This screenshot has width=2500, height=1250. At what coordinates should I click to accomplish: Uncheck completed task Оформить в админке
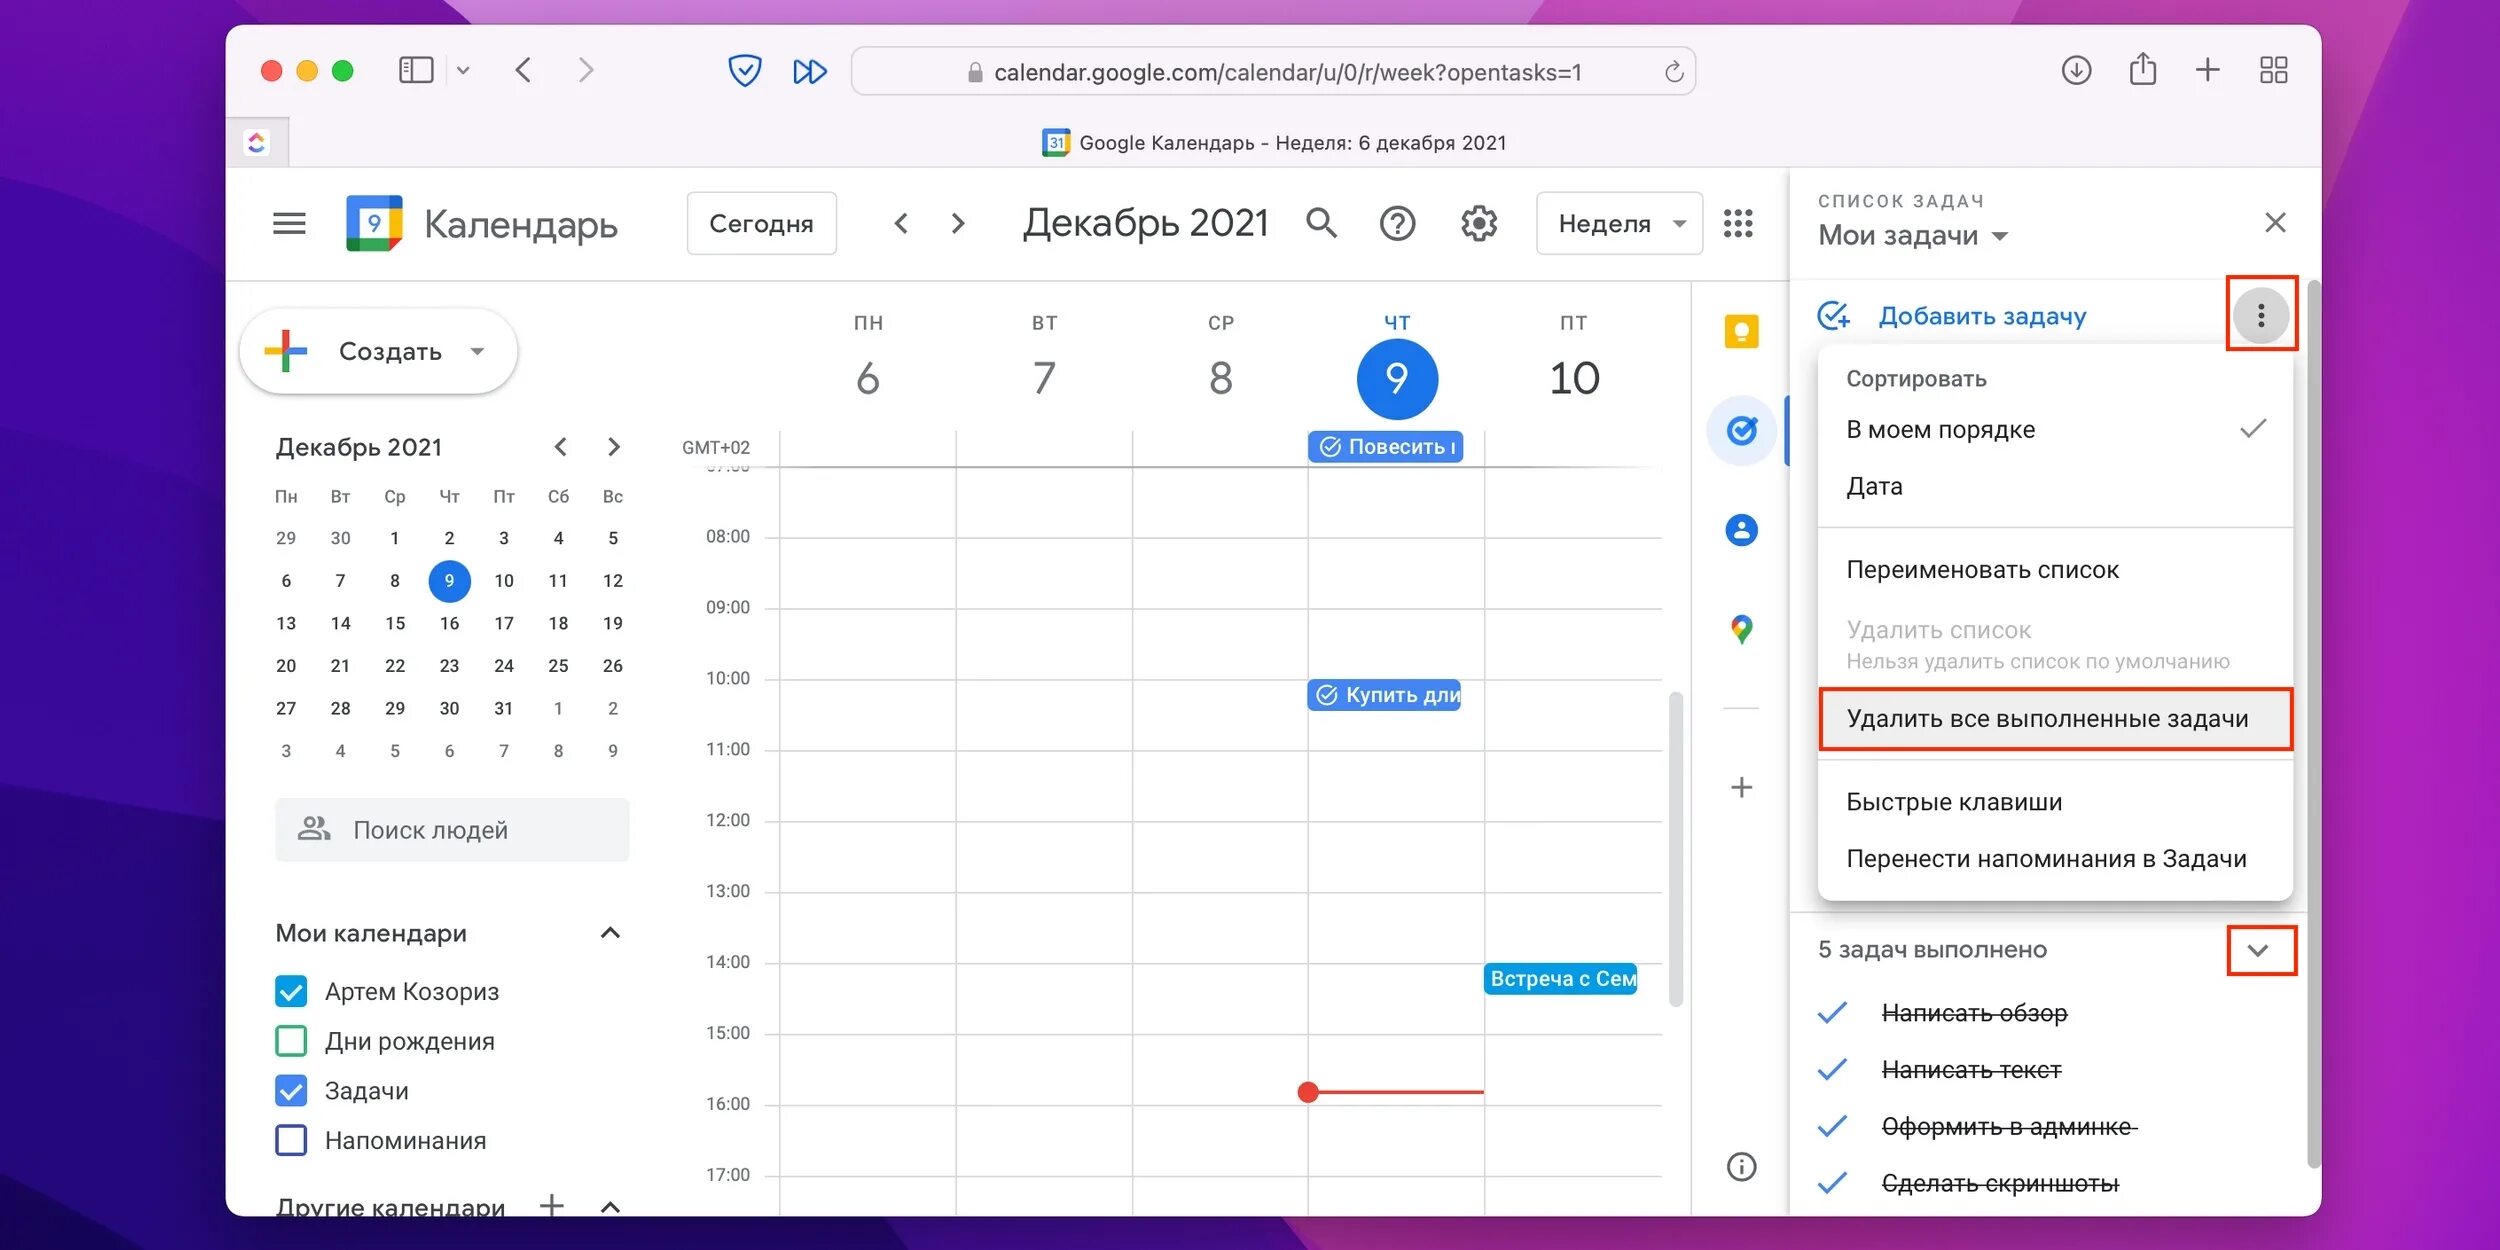(1832, 1126)
